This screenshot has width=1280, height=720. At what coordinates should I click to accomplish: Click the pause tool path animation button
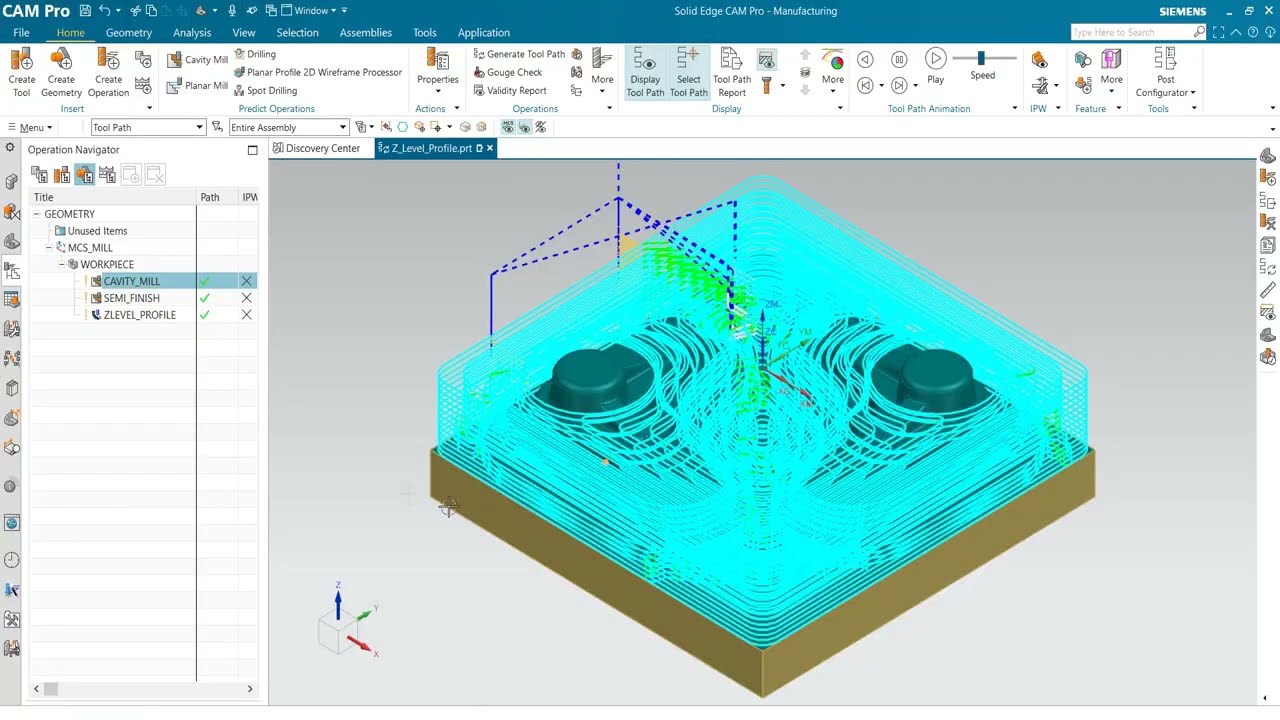point(899,59)
